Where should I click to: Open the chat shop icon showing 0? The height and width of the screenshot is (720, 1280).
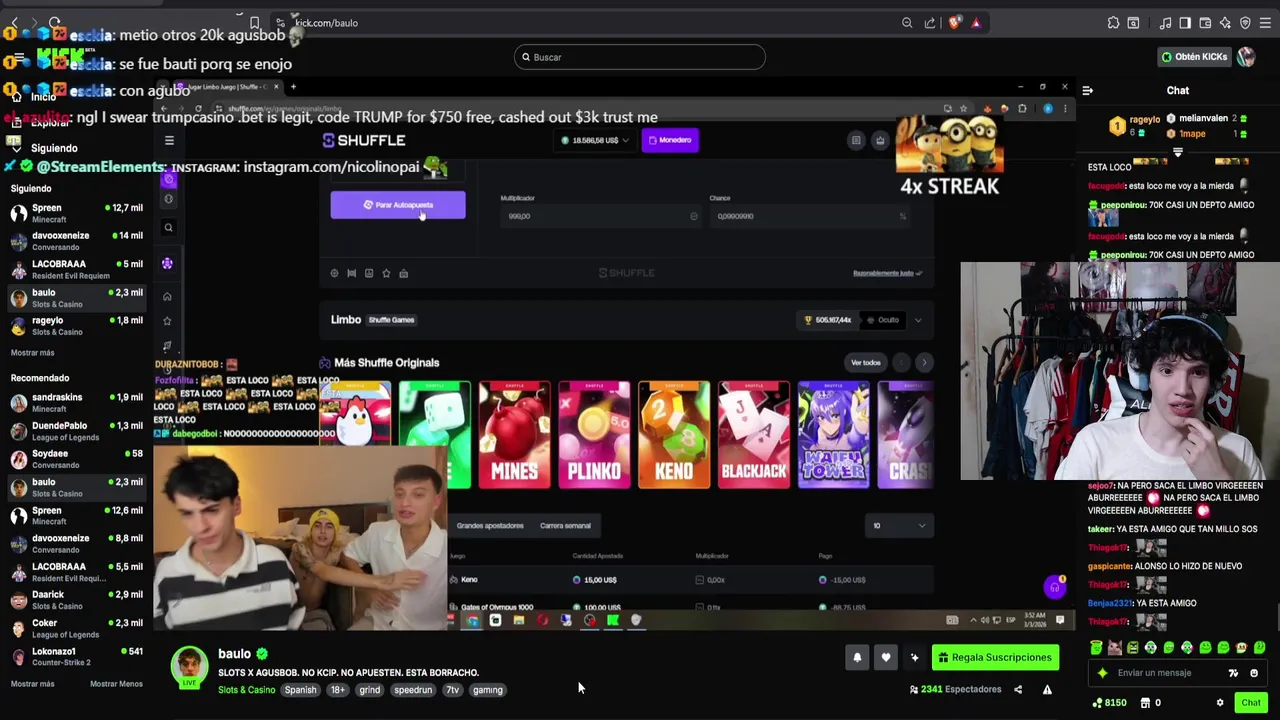click(x=1150, y=703)
